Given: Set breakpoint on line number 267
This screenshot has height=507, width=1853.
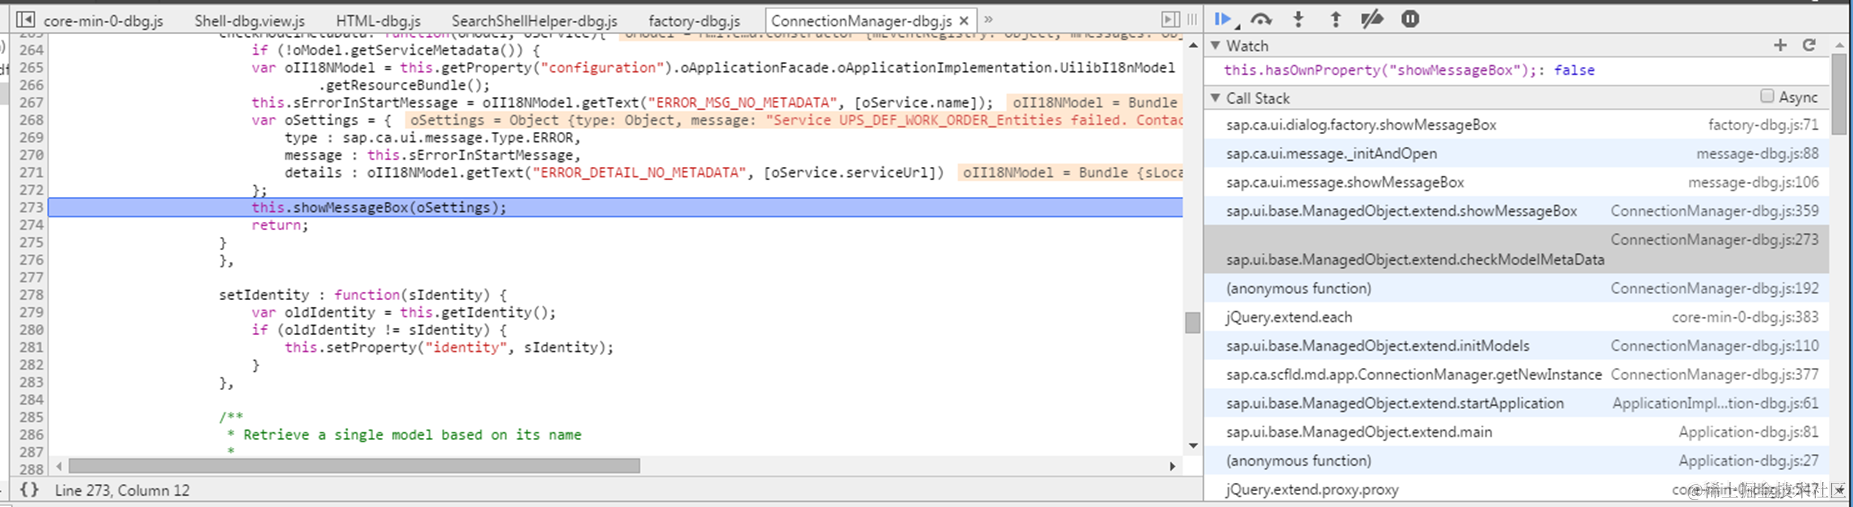Looking at the screenshot, I should [31, 102].
